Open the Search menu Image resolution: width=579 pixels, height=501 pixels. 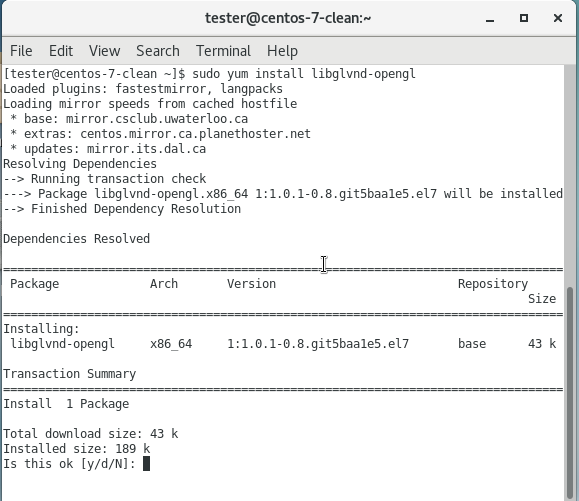158,51
